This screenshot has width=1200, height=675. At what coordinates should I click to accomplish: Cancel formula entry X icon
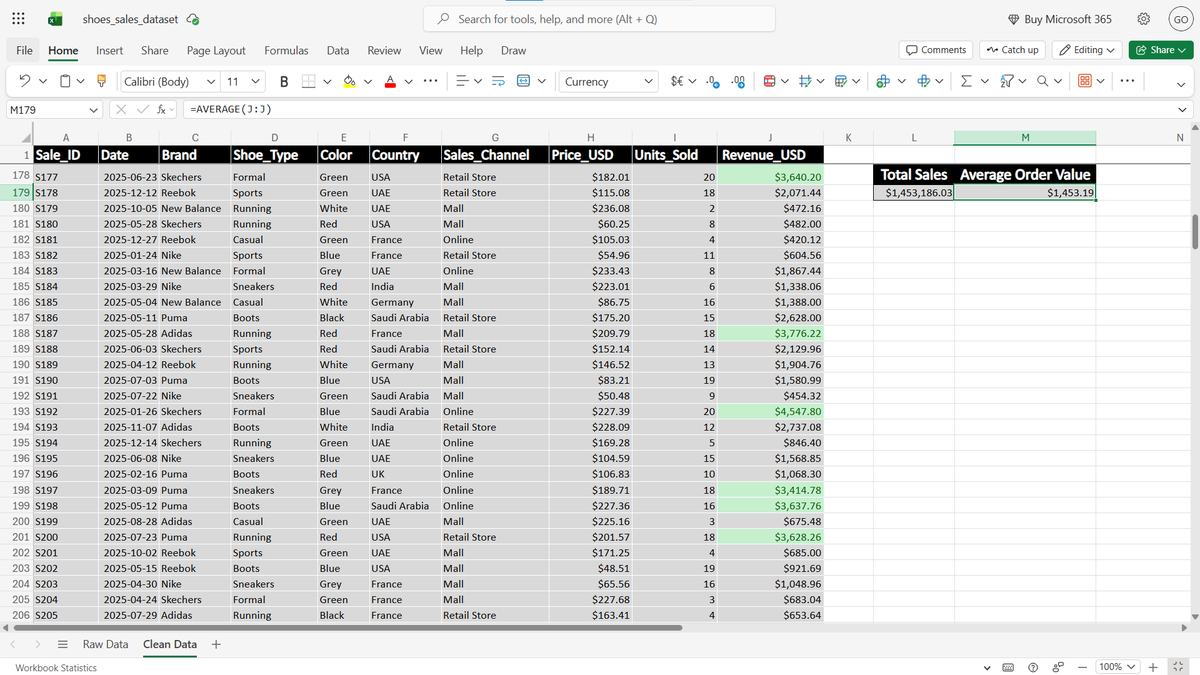coord(120,109)
